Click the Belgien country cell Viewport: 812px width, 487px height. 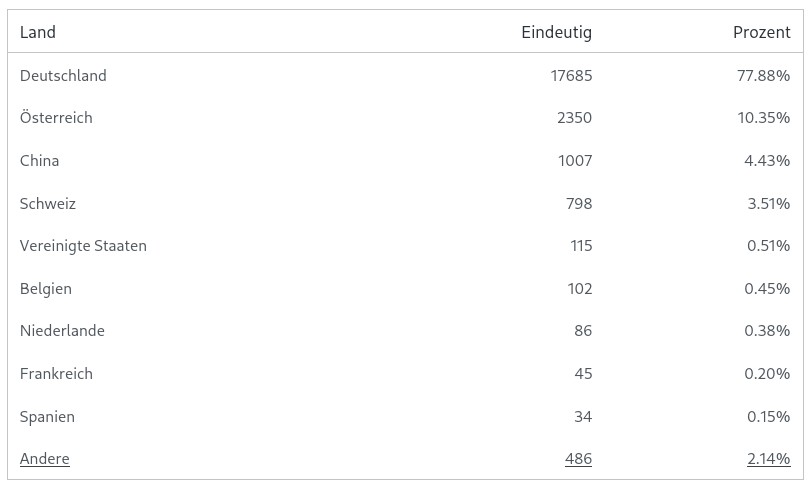tap(45, 288)
